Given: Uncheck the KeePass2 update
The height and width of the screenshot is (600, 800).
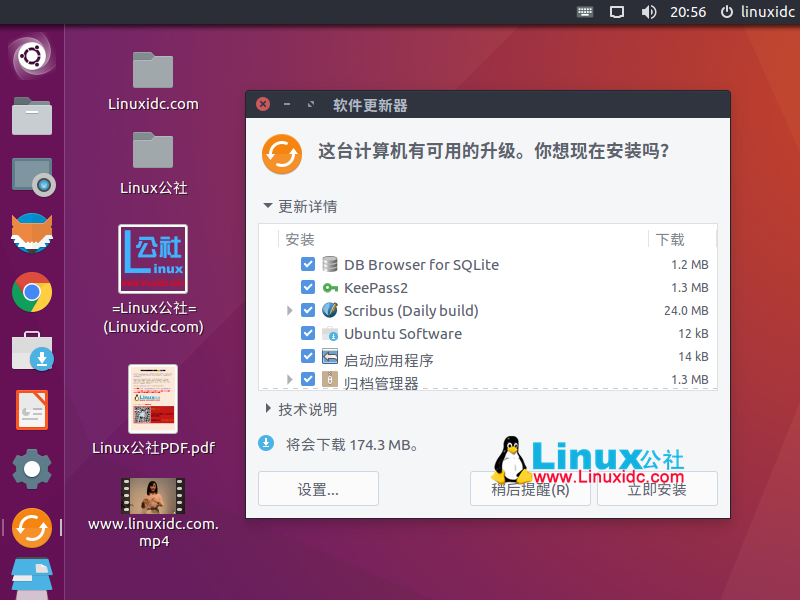Looking at the screenshot, I should tap(308, 287).
